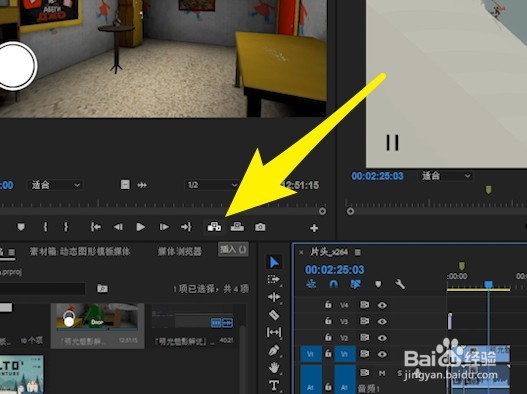Toggle V1 track targeting
The height and width of the screenshot is (394, 527).
[345, 354]
